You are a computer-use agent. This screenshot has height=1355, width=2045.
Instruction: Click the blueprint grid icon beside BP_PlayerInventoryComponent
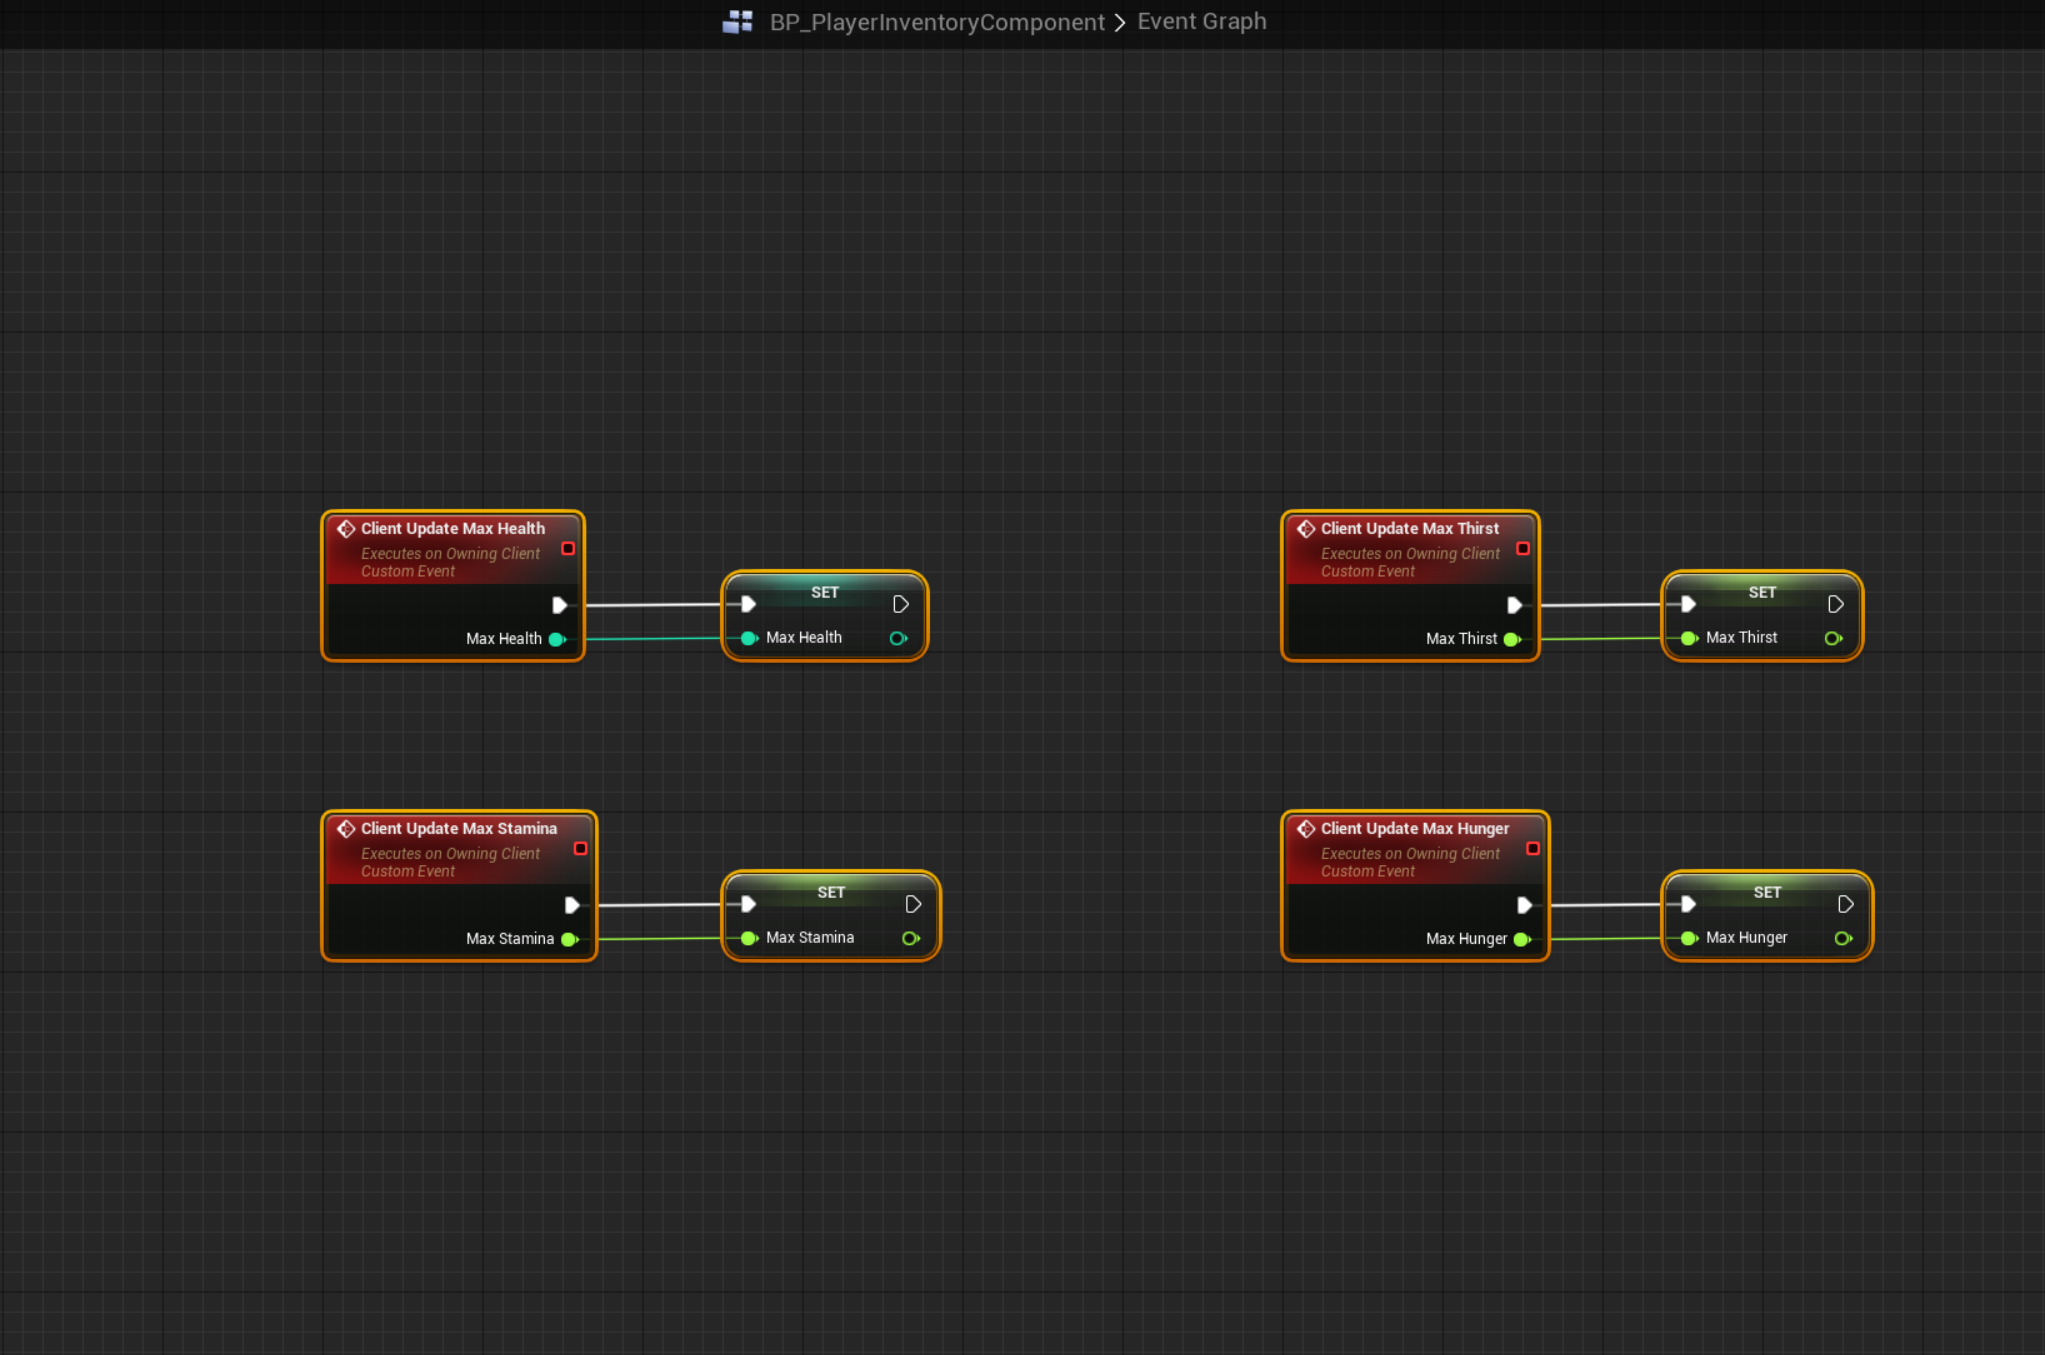coord(737,21)
